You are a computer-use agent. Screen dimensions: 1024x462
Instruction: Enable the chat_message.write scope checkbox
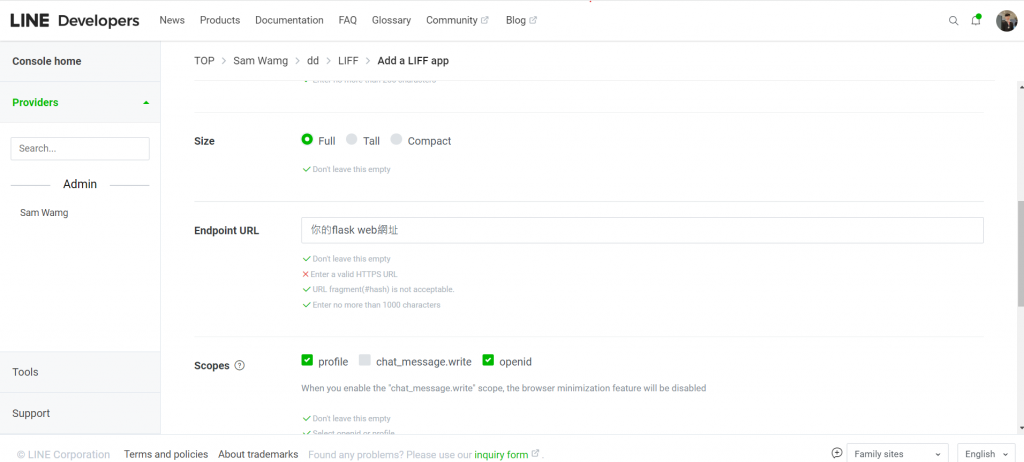coord(364,360)
